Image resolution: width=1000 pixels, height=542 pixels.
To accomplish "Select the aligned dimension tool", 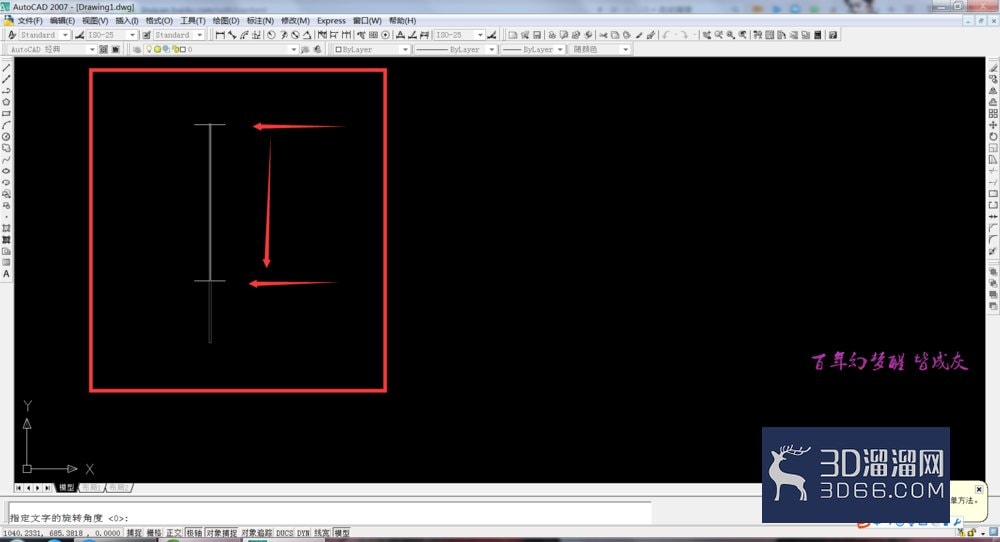I will tap(232, 35).
